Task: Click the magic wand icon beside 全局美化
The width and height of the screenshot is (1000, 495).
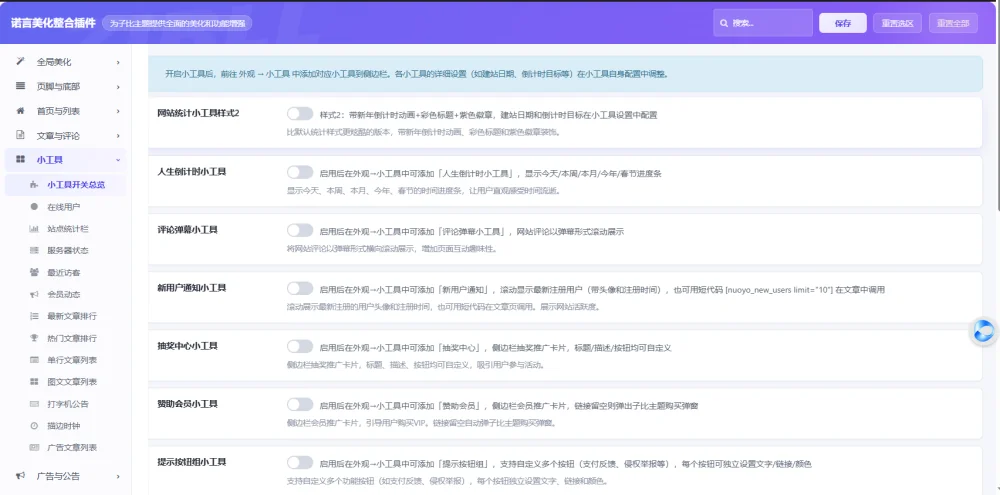Action: [20, 62]
